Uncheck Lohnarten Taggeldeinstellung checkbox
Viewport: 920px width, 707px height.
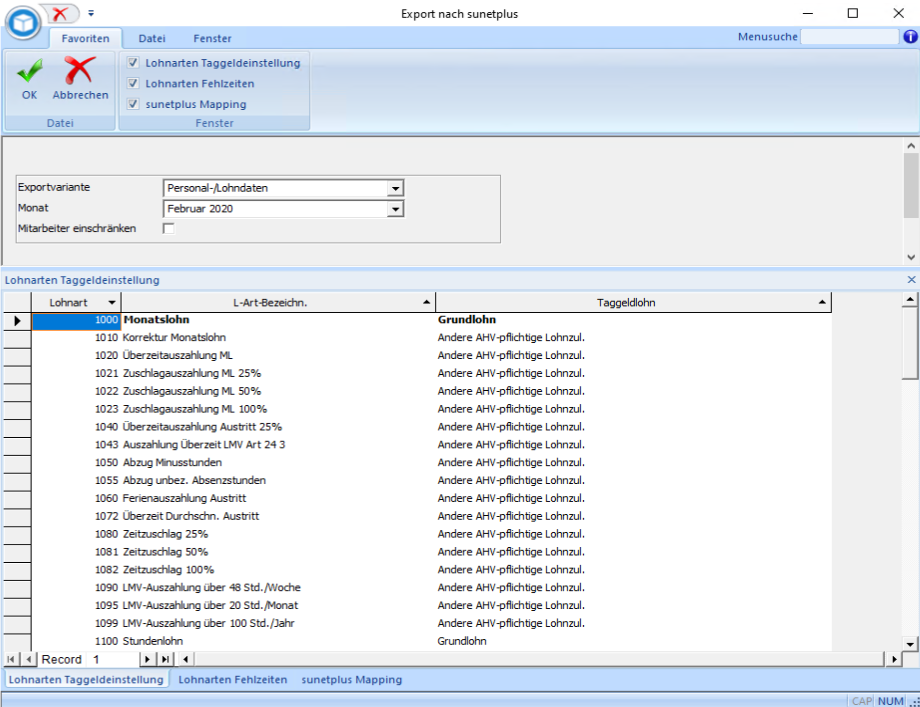tap(133, 63)
